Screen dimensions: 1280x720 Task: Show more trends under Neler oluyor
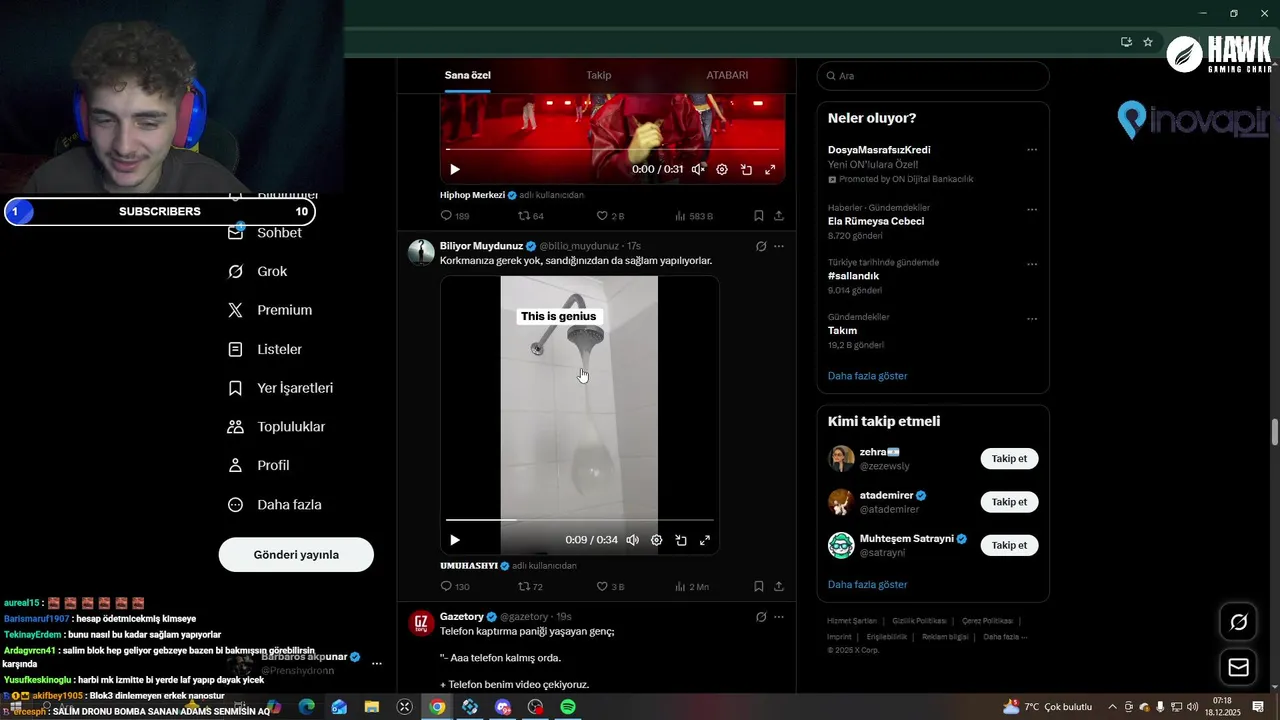(867, 376)
